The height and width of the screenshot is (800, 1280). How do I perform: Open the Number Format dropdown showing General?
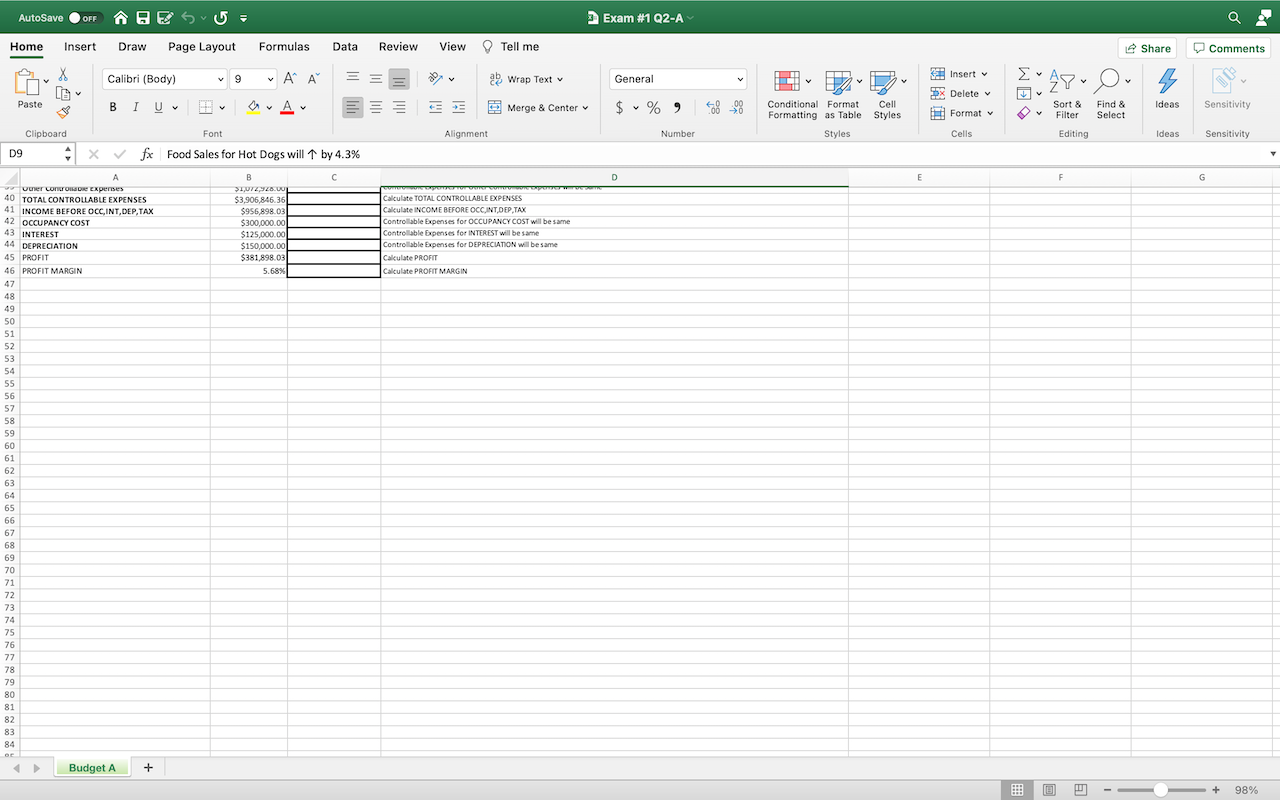677,78
